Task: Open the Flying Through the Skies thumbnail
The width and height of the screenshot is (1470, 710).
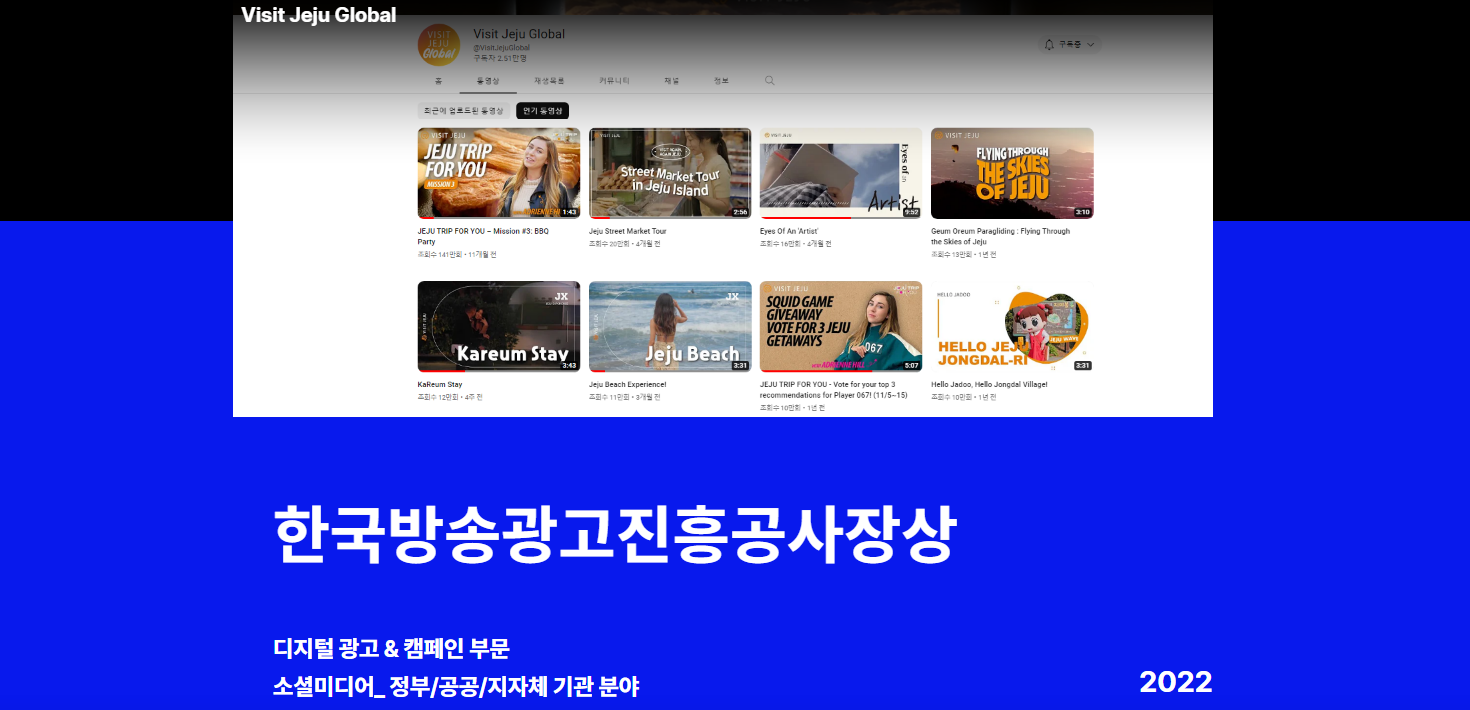Action: tap(1012, 173)
